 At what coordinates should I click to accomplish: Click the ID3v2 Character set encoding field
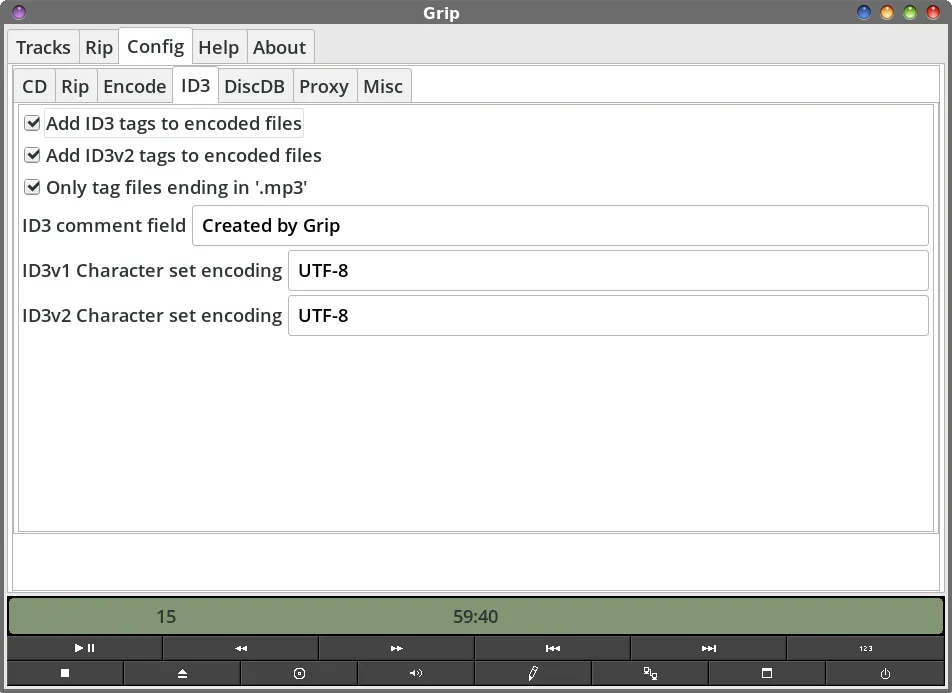coord(608,315)
